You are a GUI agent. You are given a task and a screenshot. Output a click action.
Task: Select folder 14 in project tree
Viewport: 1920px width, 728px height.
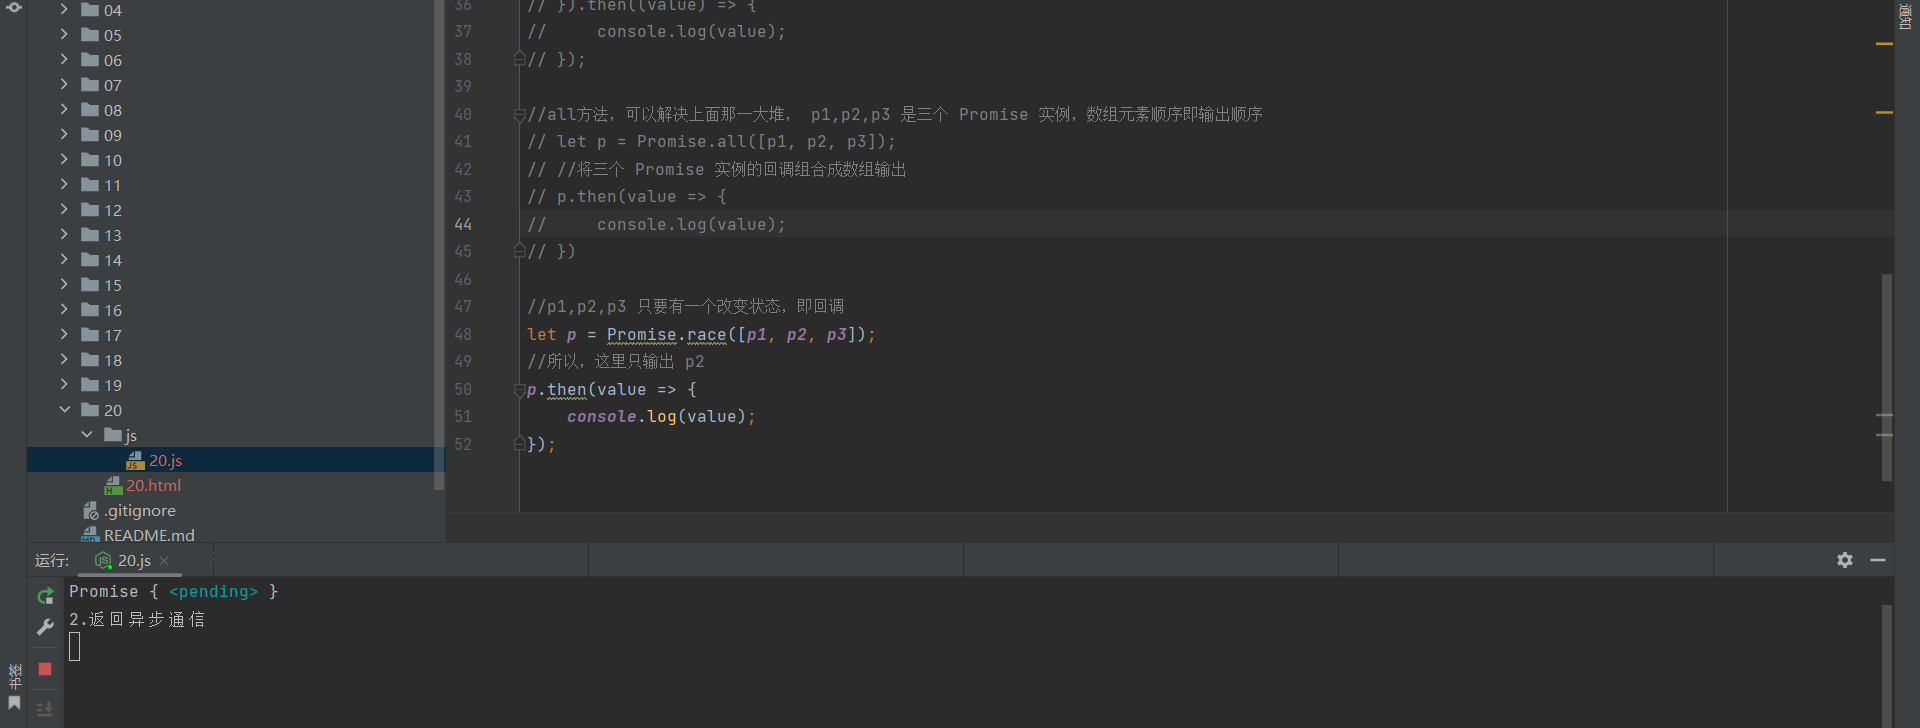click(x=102, y=260)
